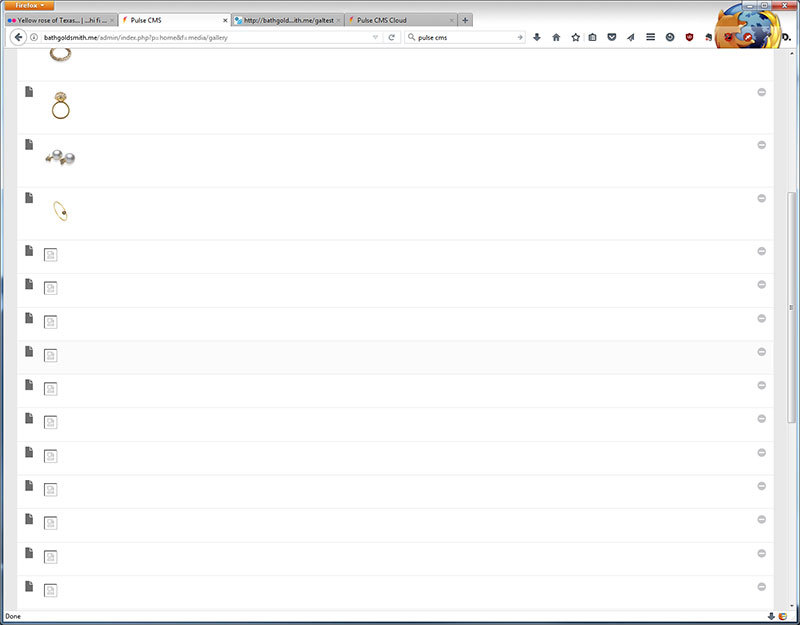Viewport: 800px width, 625px height.
Task: Show bookmarks list icon next to star
Action: [592, 37]
